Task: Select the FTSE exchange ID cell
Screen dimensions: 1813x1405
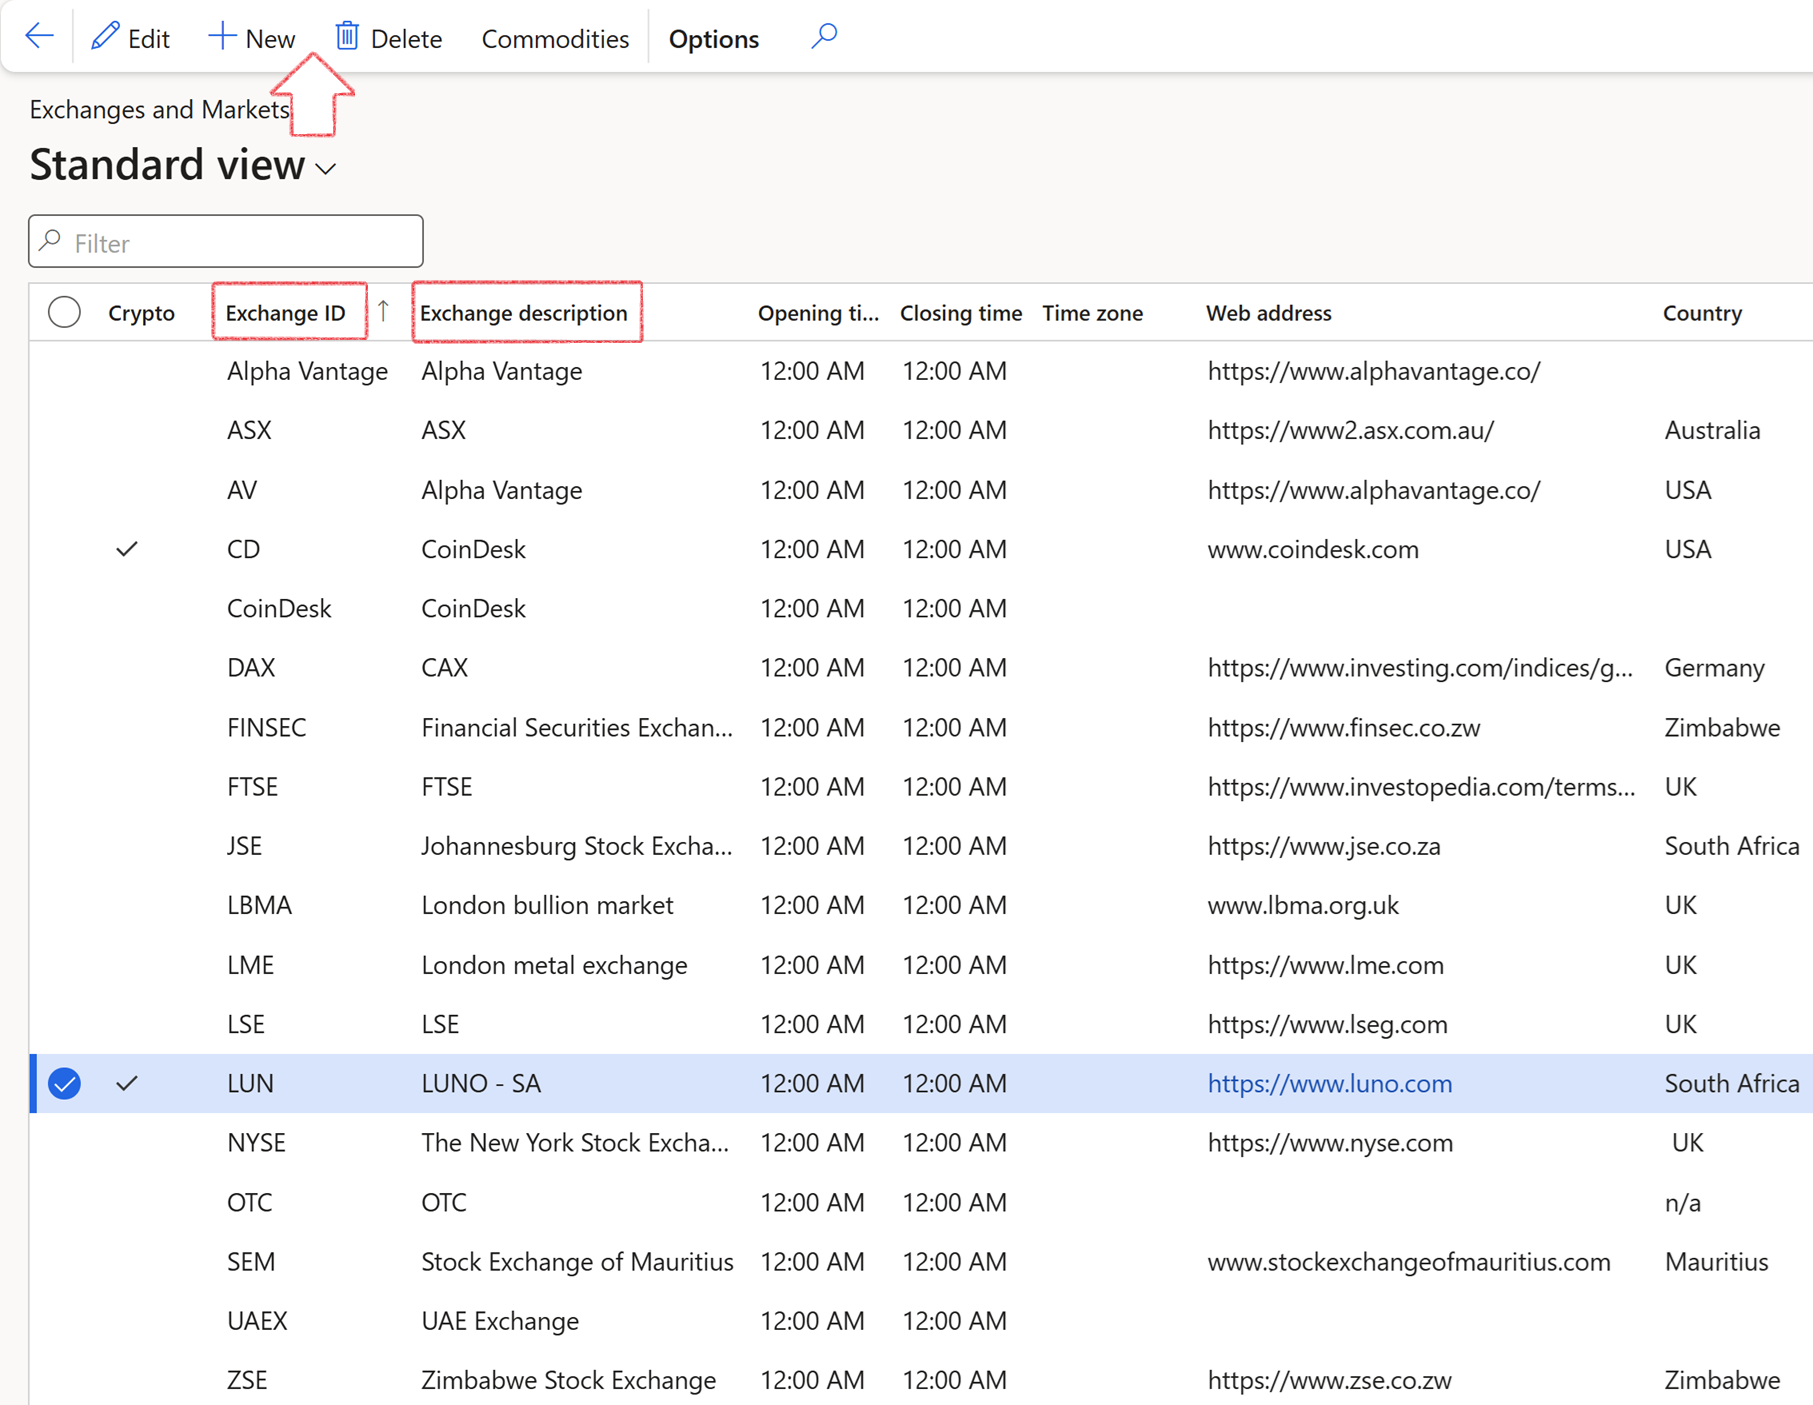Action: (x=252, y=786)
